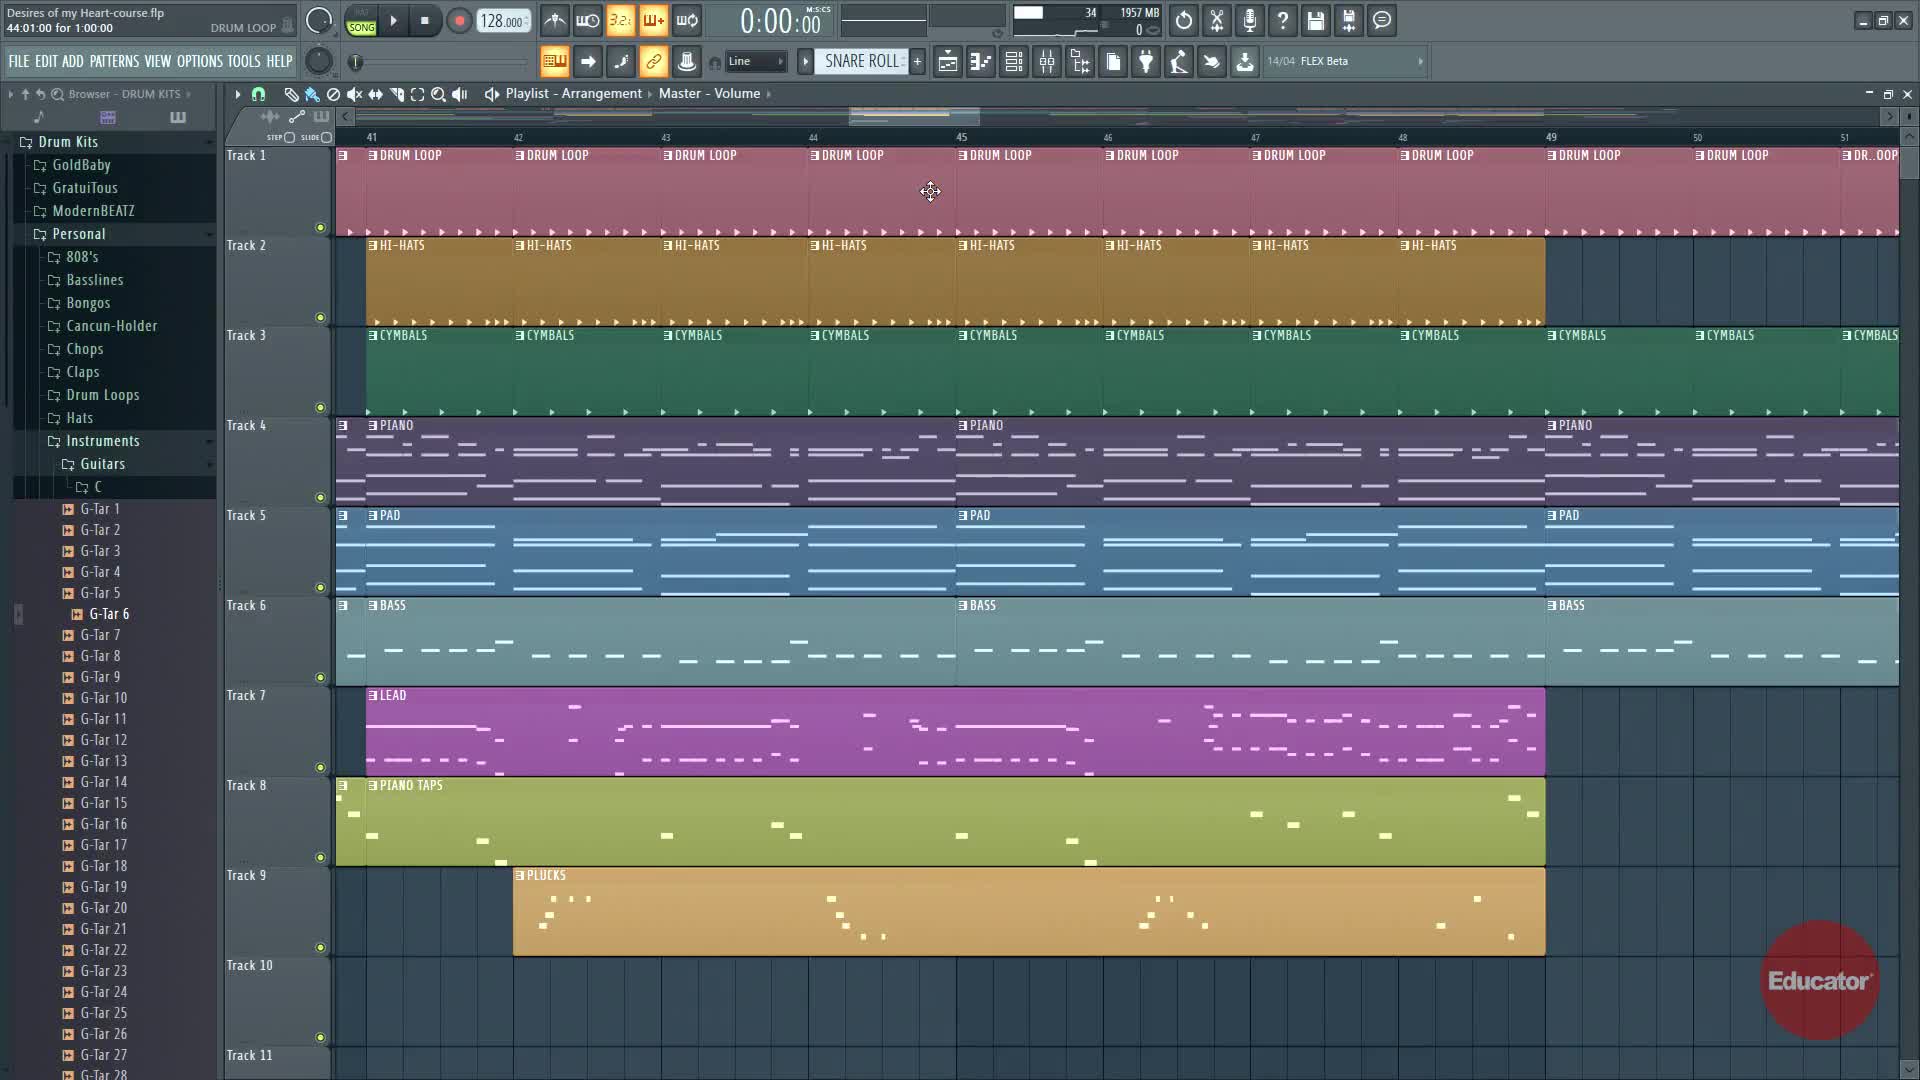The height and width of the screenshot is (1080, 1920).
Task: Collapse the Guitars folder
Action: [102, 464]
